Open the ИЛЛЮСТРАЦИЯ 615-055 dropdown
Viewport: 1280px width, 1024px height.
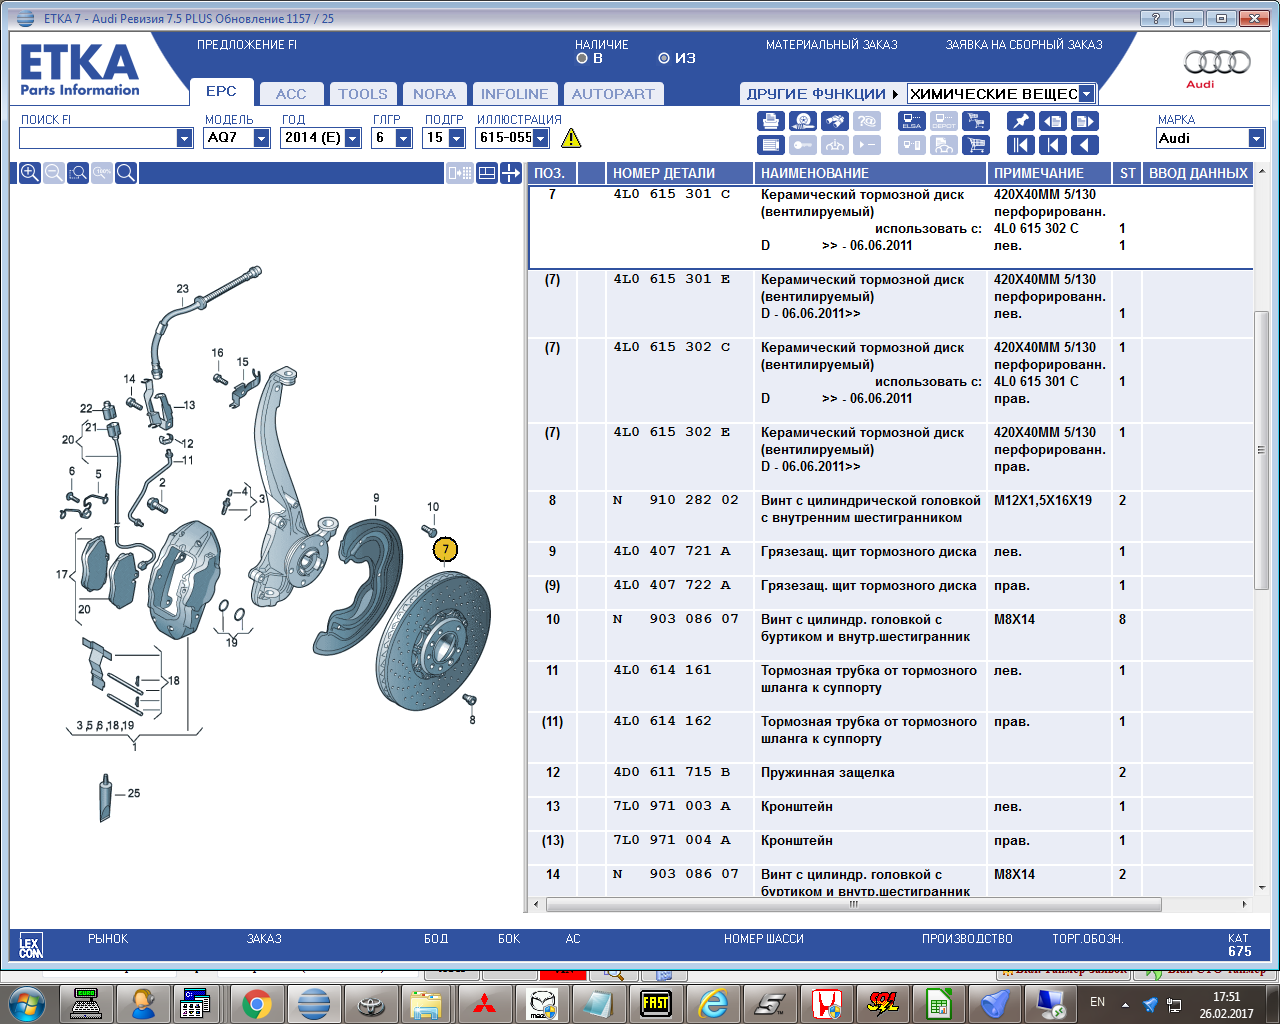coord(540,138)
